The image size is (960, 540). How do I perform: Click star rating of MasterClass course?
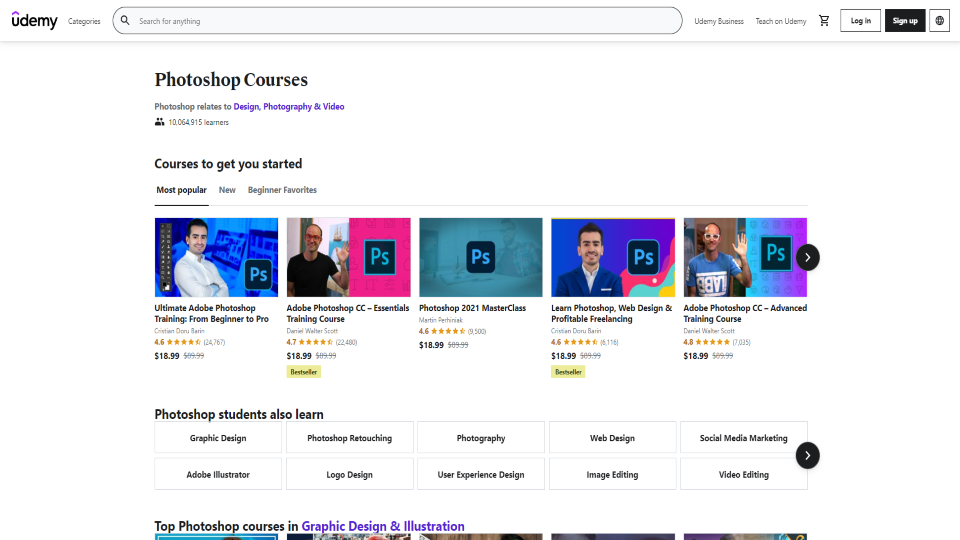pyautogui.click(x=448, y=331)
